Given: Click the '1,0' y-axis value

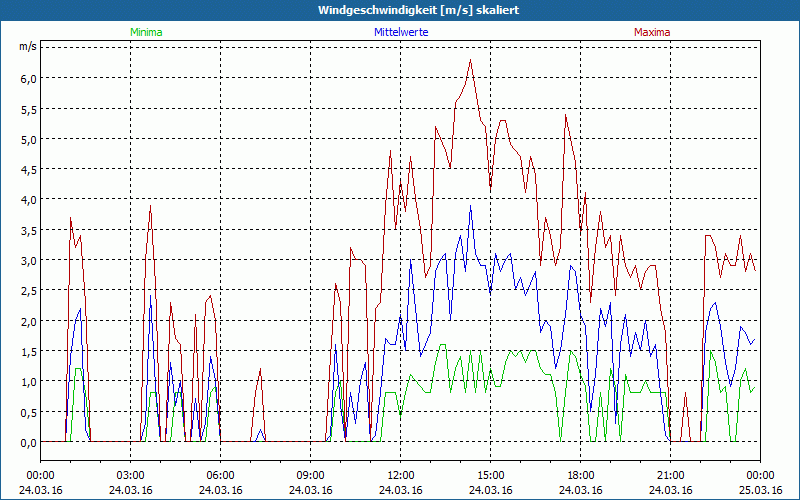Looking at the screenshot, I should (29, 382).
